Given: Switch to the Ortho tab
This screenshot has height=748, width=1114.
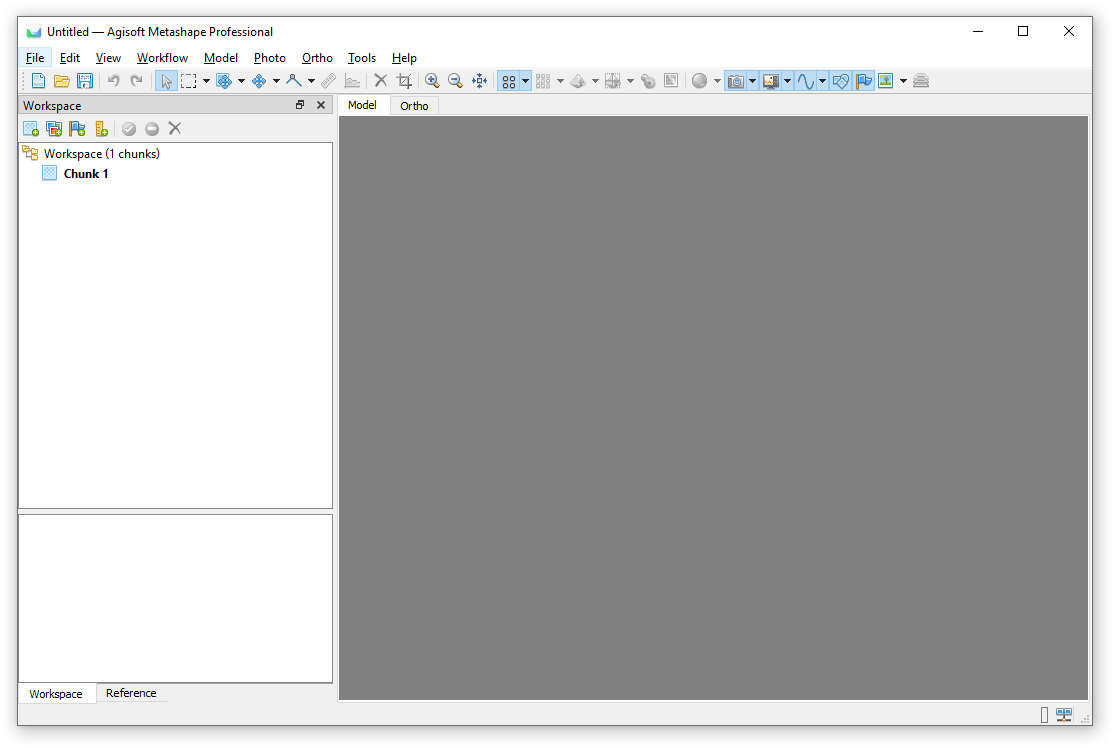Looking at the screenshot, I should coord(414,106).
